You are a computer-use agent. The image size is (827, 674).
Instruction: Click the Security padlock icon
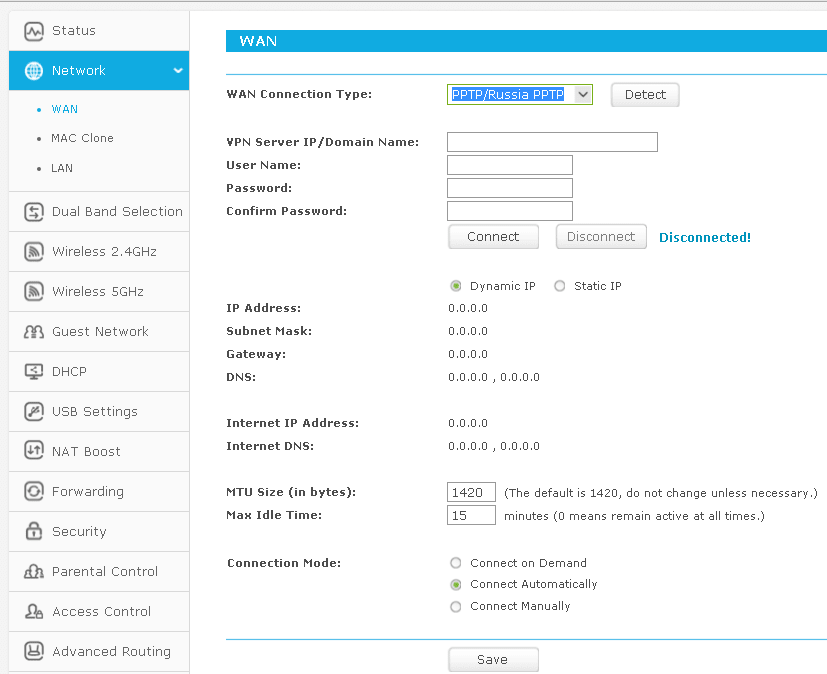coord(34,532)
